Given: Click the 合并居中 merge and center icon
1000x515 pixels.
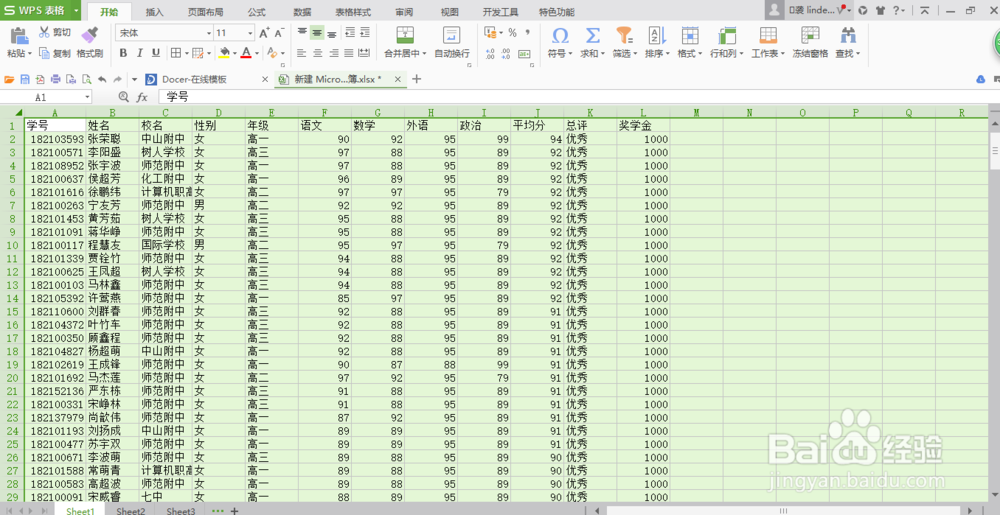Looking at the screenshot, I should 405,35.
